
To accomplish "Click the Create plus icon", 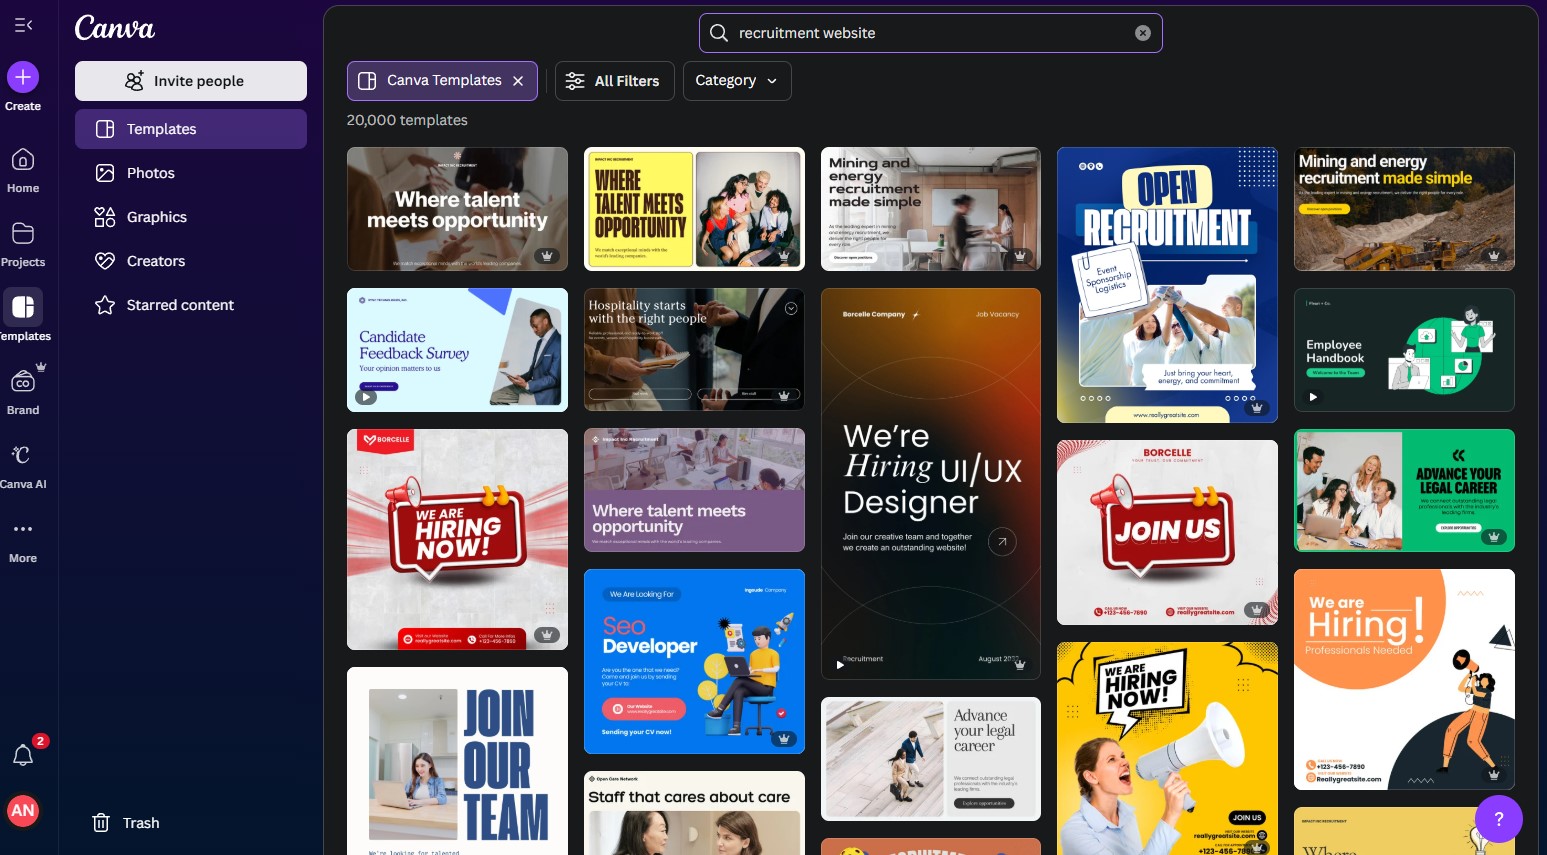I will [22, 77].
